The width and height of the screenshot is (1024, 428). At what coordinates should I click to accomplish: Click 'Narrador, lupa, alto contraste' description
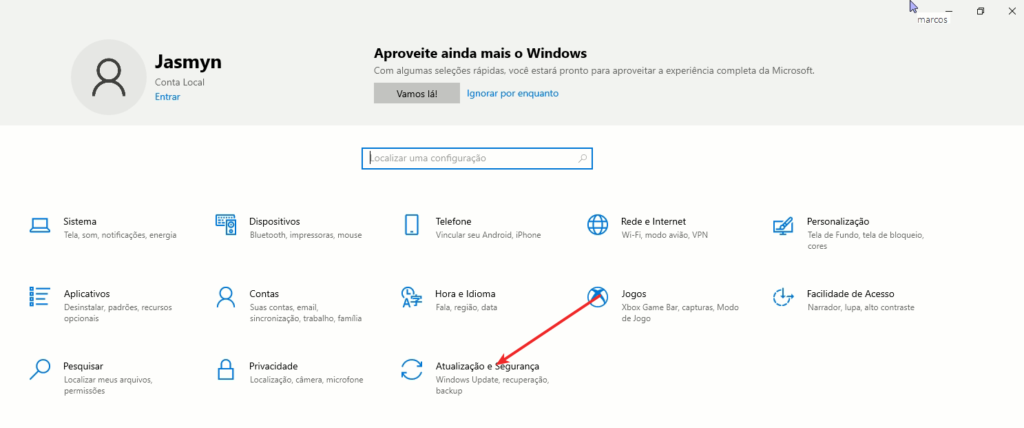pos(860,307)
